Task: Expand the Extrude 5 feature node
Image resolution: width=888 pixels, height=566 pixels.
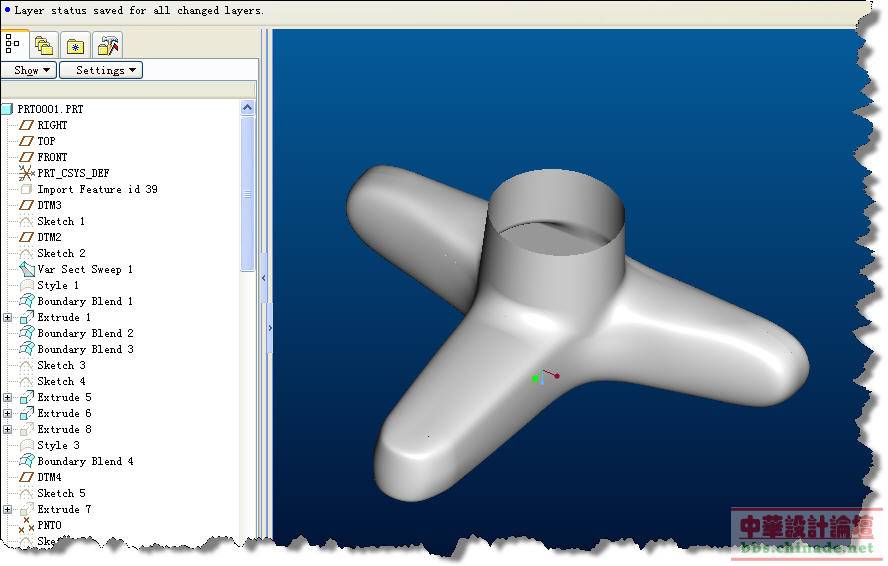Action: pos(8,397)
